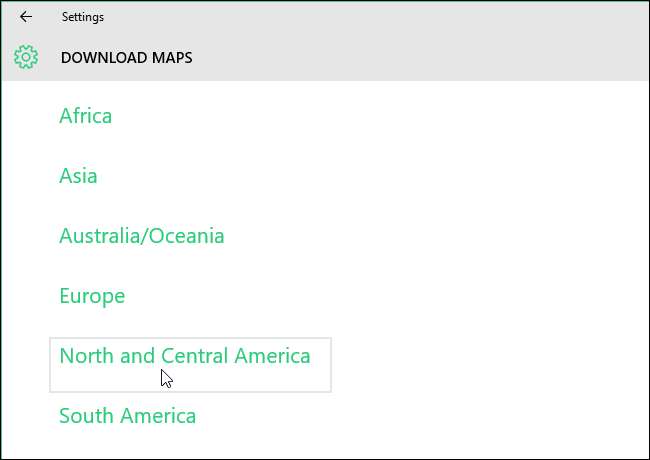This screenshot has width=650, height=460.
Task: Expand the Asia region entry
Action: [x=78, y=176]
